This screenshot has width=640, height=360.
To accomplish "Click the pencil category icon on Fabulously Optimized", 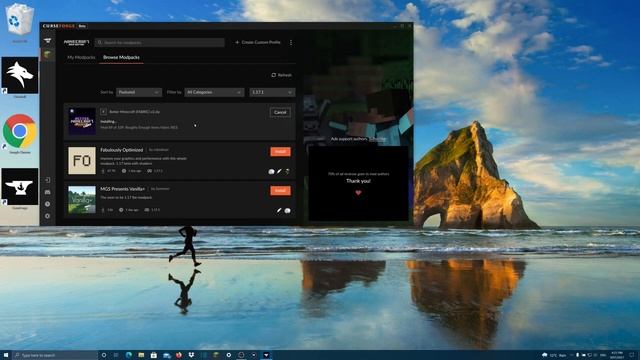I will (x=279, y=172).
